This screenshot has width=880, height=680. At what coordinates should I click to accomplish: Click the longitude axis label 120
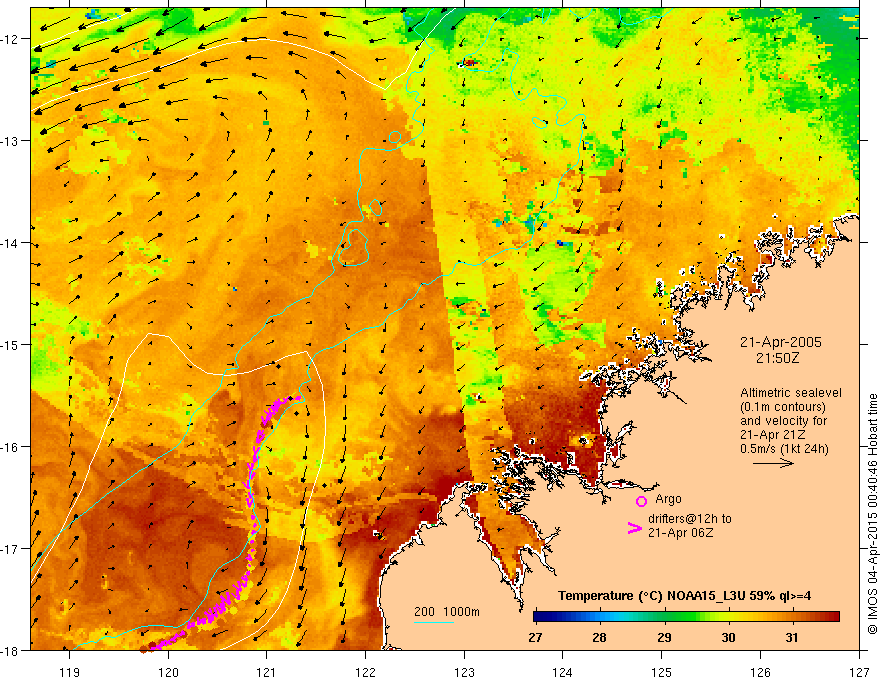[x=168, y=672]
